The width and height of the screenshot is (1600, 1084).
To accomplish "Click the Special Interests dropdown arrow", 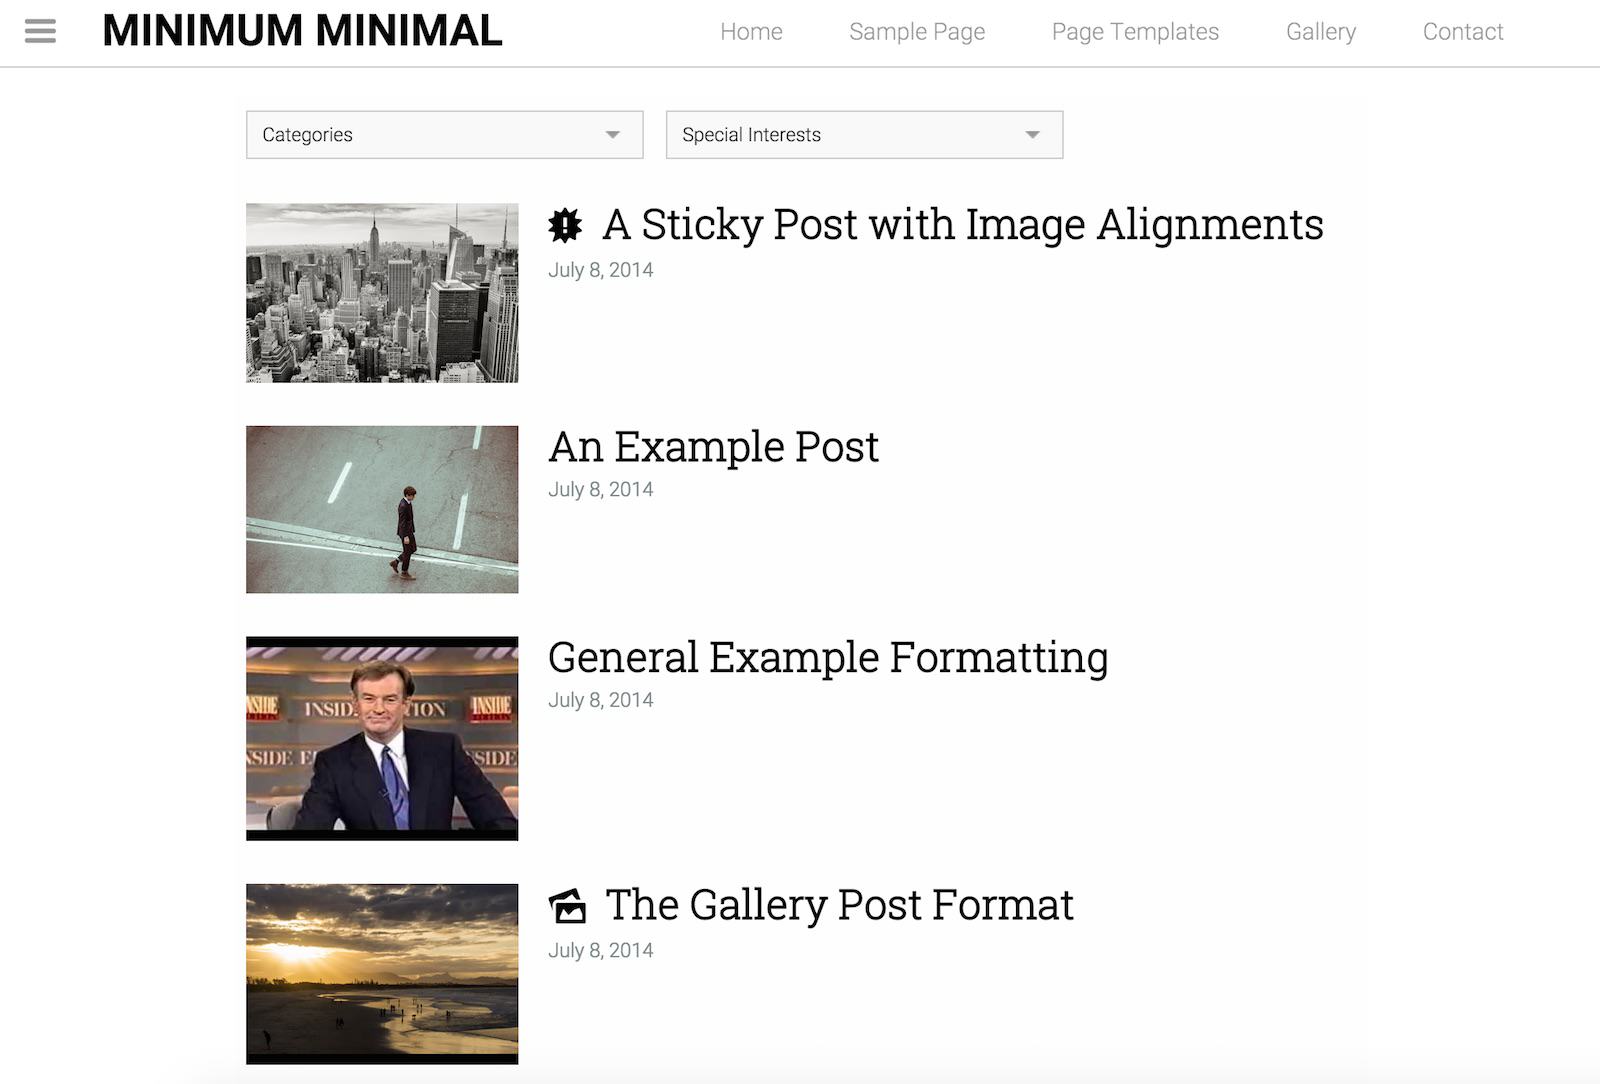I will point(1033,135).
